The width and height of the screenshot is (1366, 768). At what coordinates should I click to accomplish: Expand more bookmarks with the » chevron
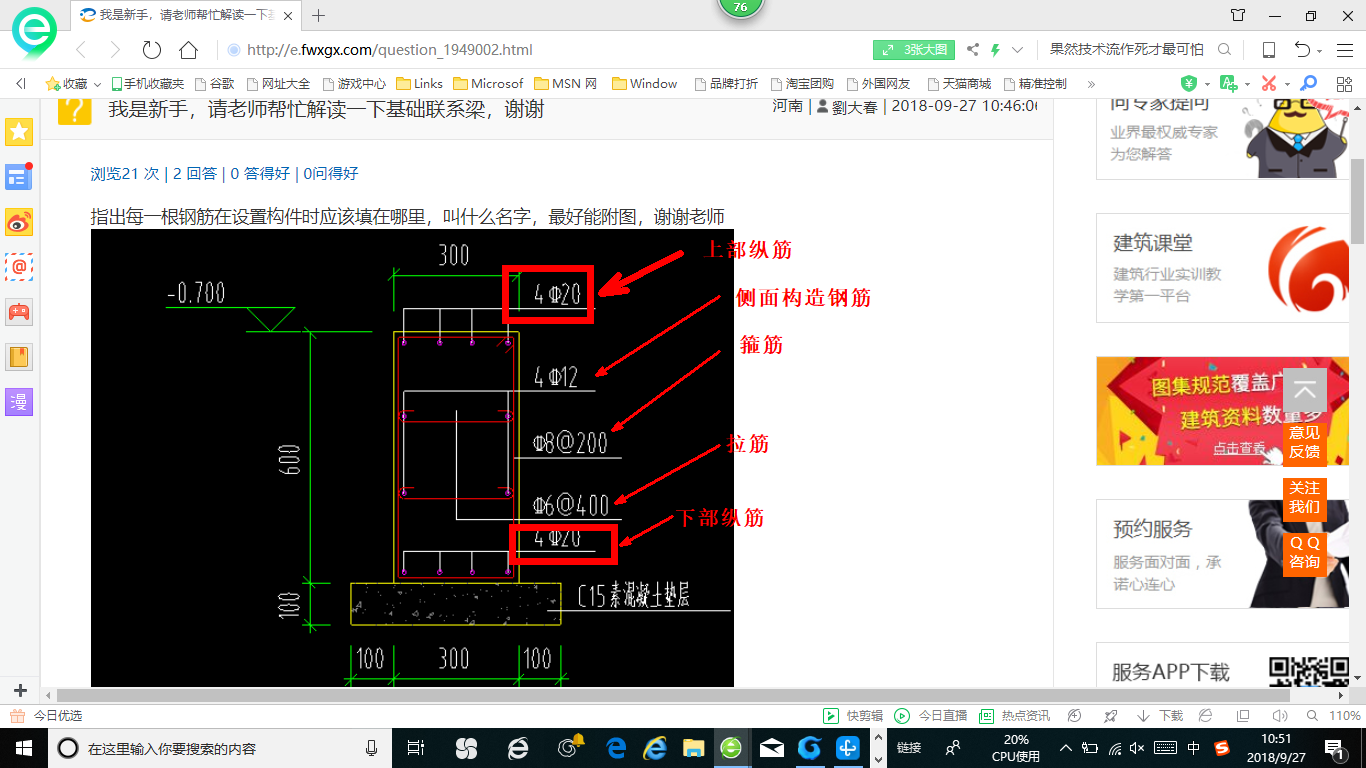point(1091,84)
